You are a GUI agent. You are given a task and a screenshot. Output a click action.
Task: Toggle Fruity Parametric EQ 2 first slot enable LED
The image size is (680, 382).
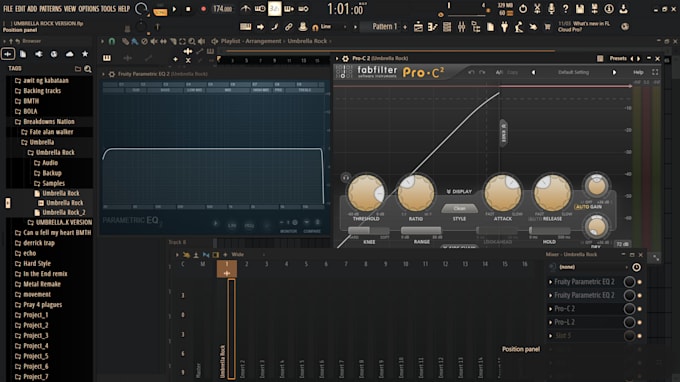640,282
